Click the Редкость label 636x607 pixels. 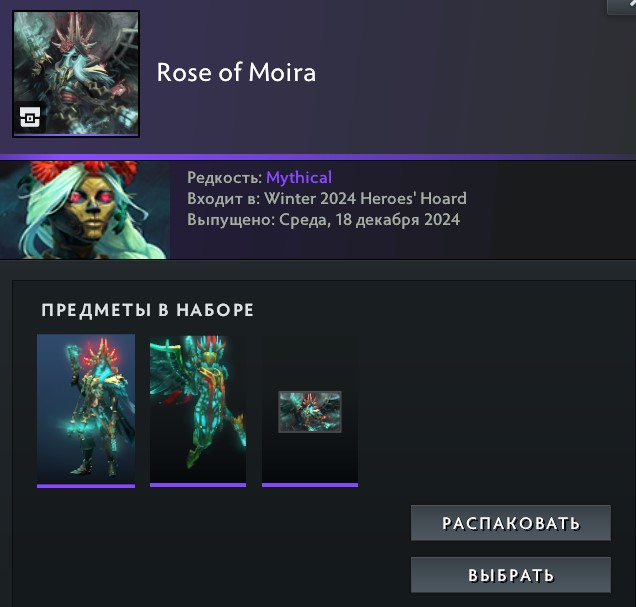(225, 178)
